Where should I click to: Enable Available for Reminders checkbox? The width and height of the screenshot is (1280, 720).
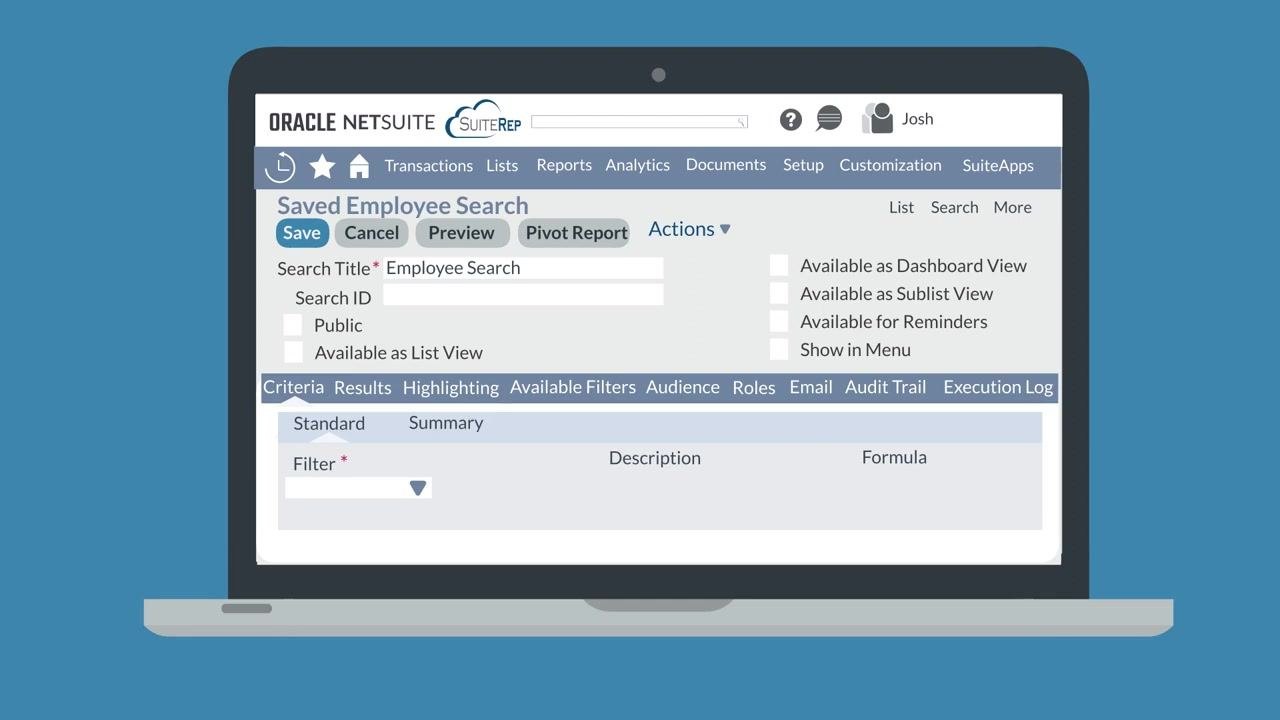point(779,321)
